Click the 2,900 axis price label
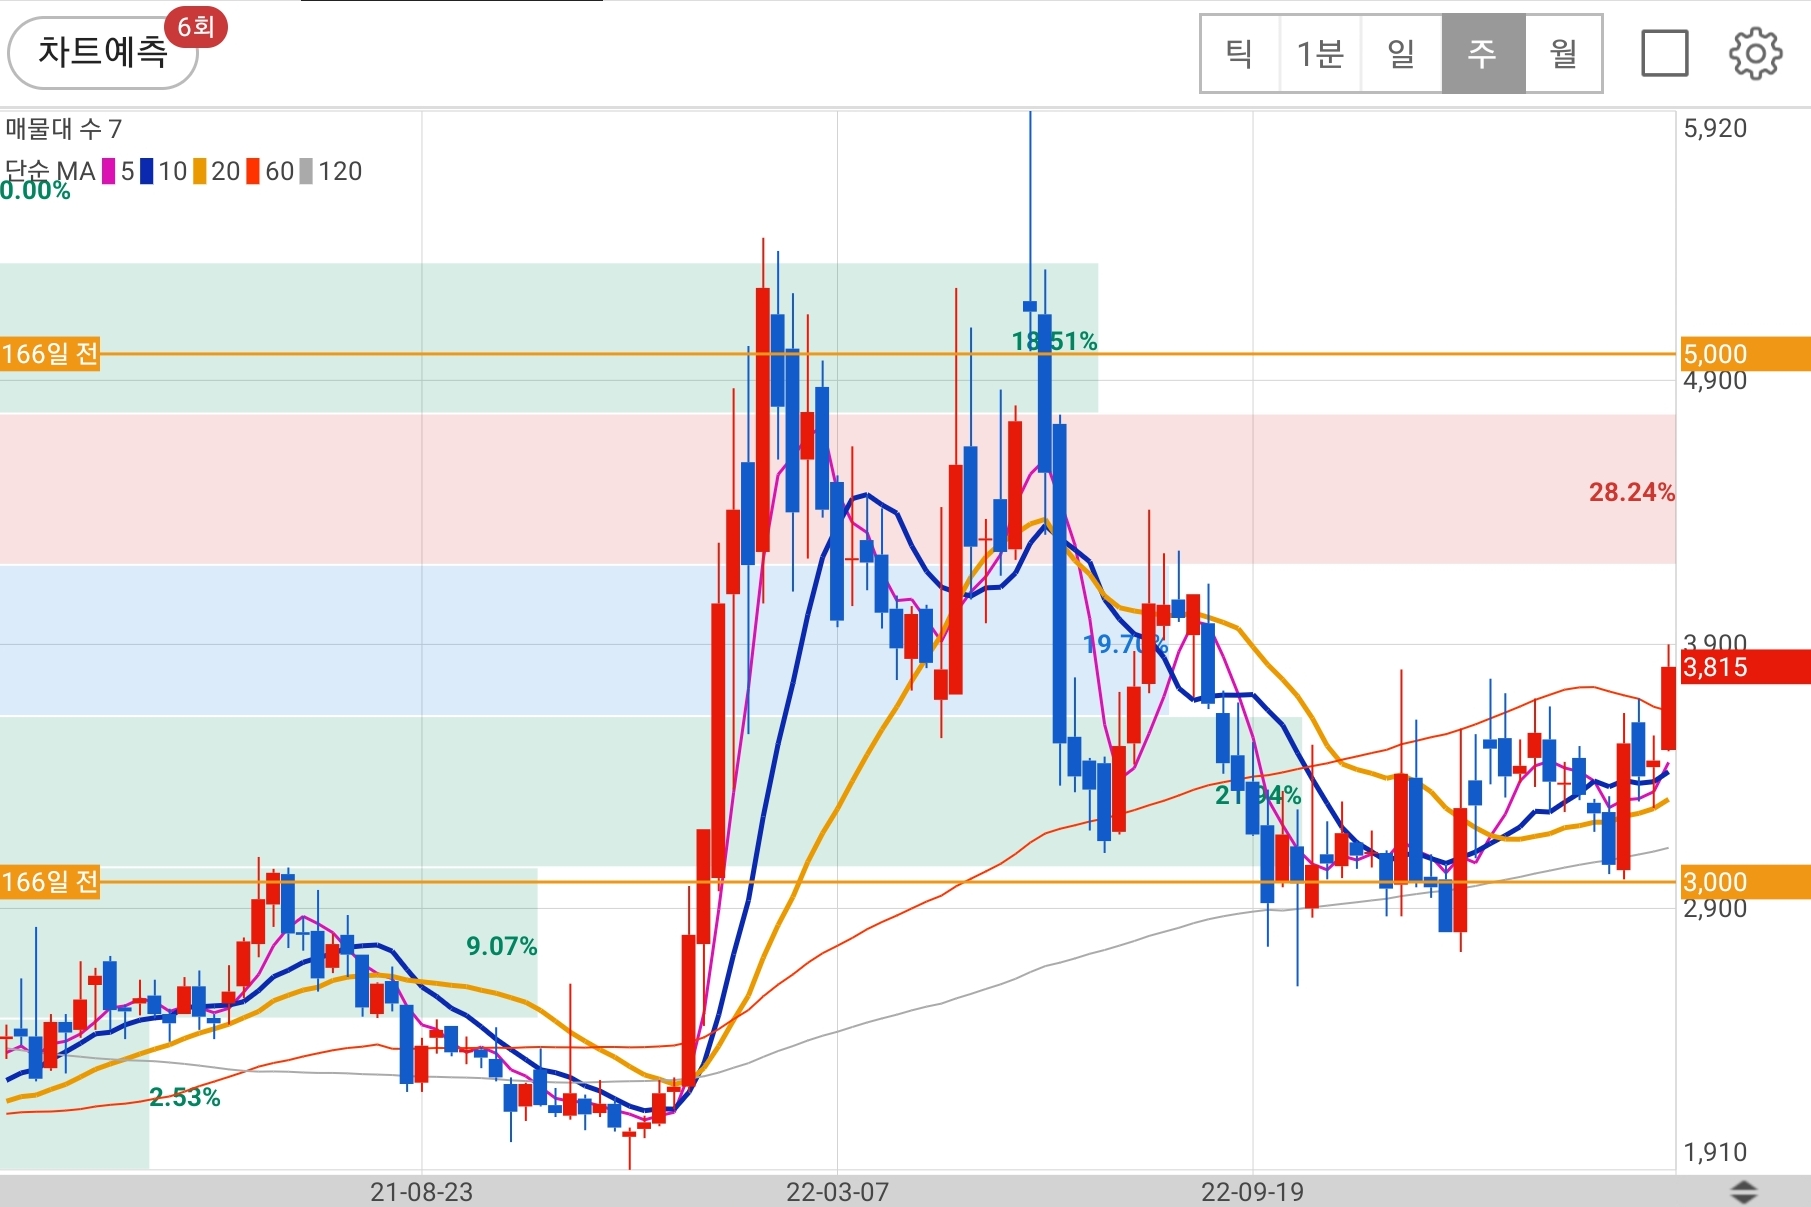This screenshot has height=1207, width=1811. [x=1715, y=910]
